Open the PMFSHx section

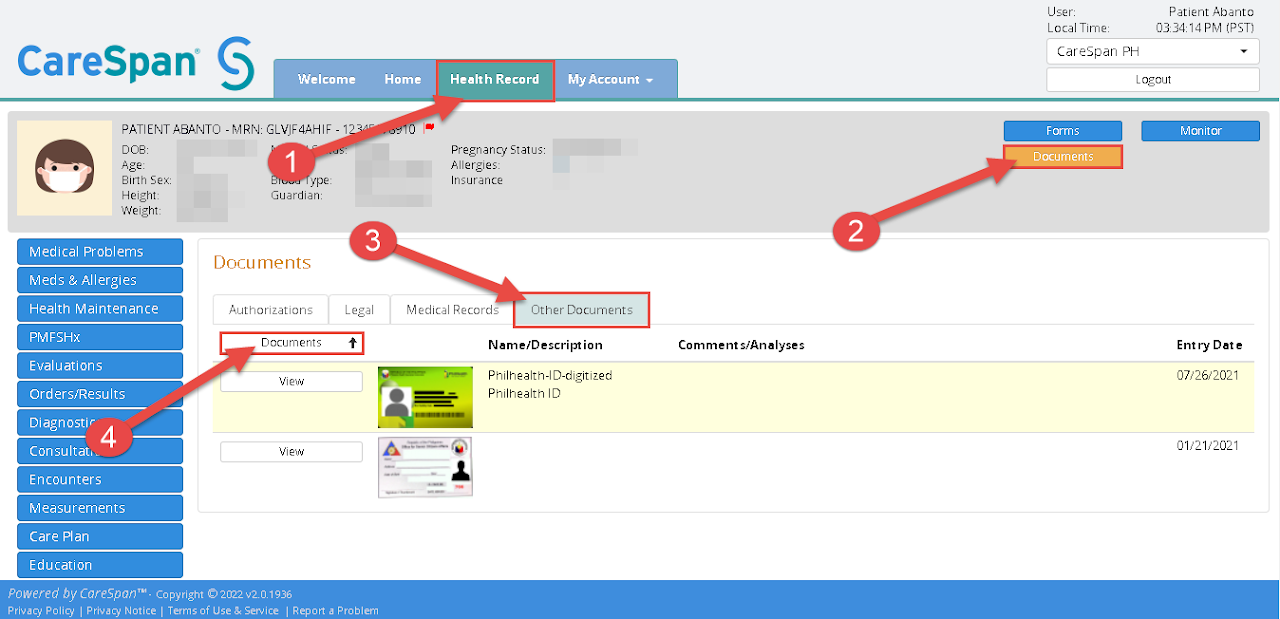pyautogui.click(x=100, y=337)
